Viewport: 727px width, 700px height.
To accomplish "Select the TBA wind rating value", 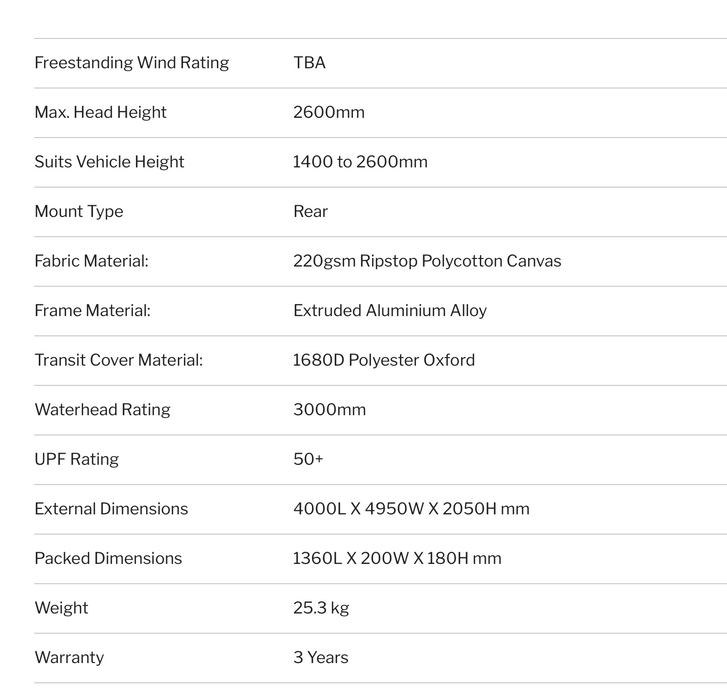I will click(x=309, y=63).
